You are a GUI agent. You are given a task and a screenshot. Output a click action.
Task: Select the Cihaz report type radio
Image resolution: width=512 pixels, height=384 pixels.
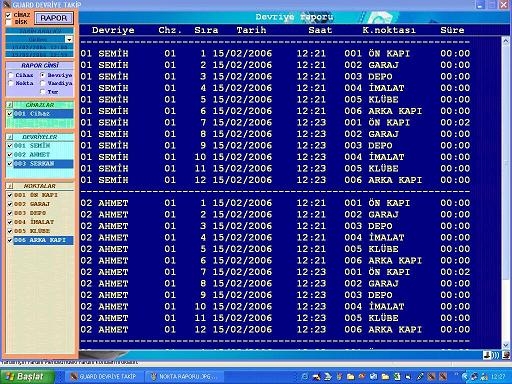coord(11,75)
